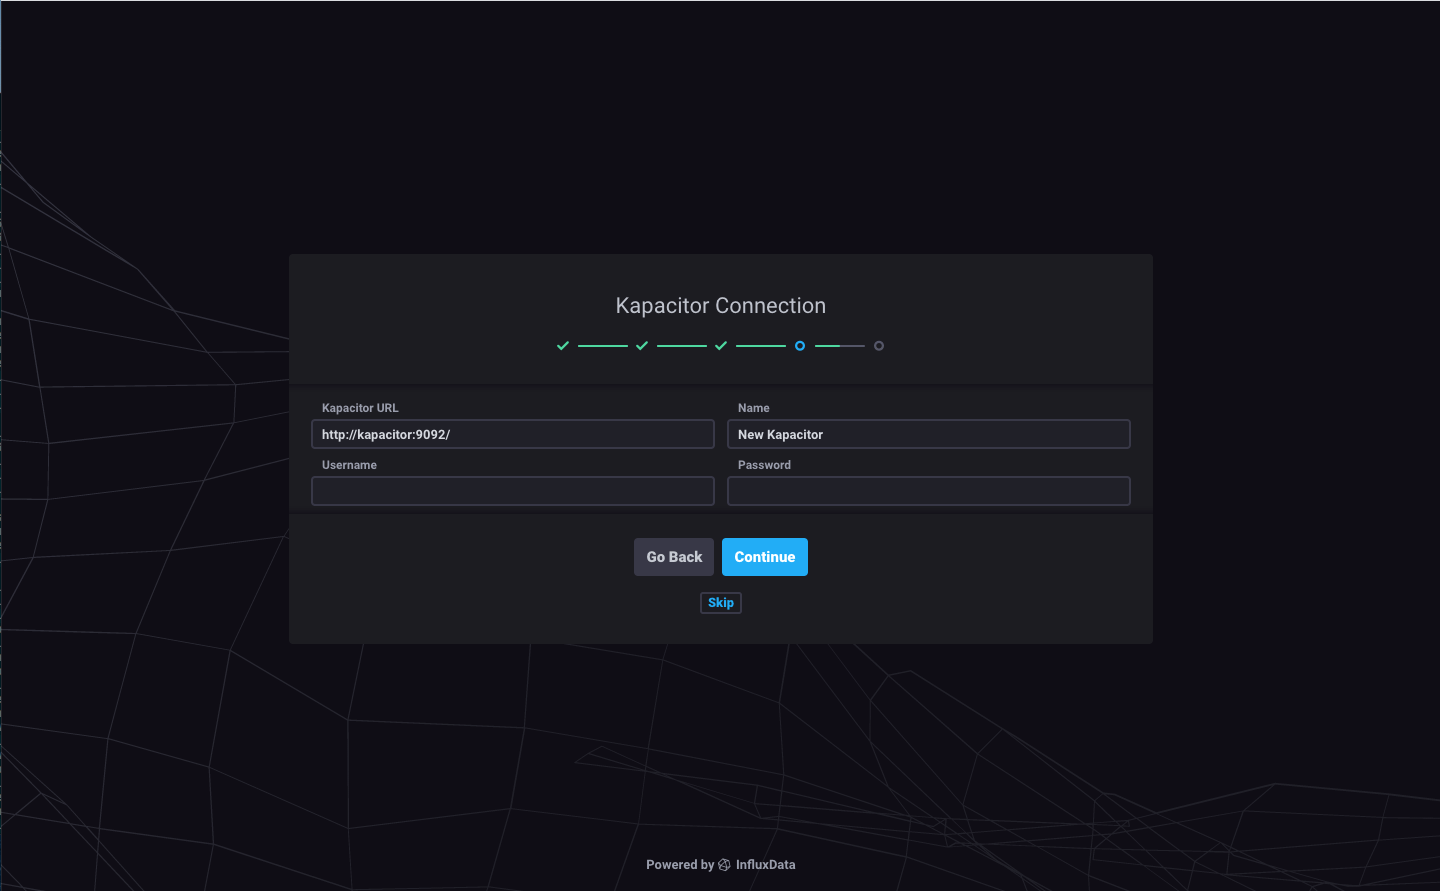Click the empty Username input field
Viewport: 1440px width, 891px height.
(513, 491)
